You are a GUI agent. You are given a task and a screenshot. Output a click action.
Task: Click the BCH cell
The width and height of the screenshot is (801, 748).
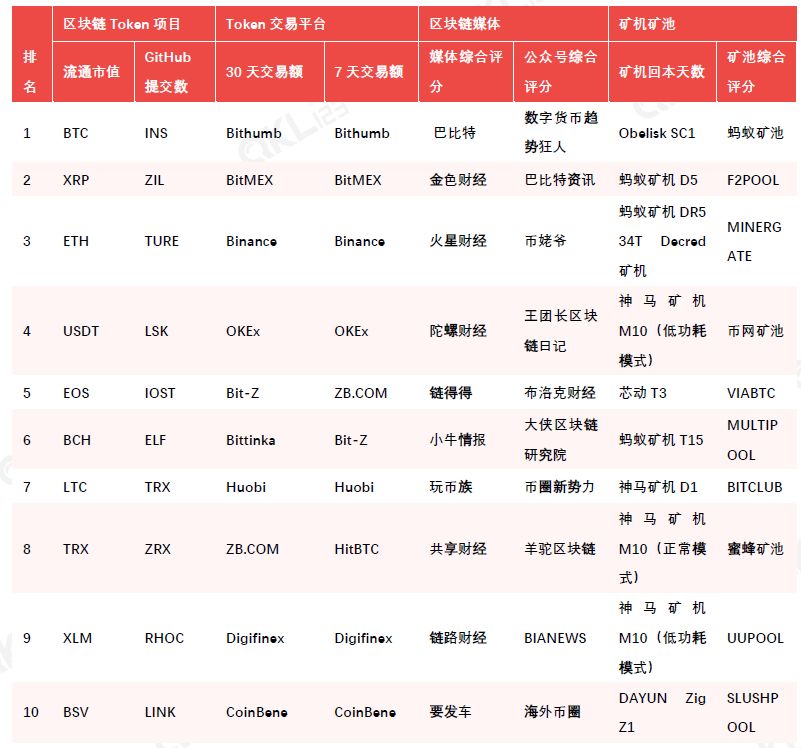point(77,440)
